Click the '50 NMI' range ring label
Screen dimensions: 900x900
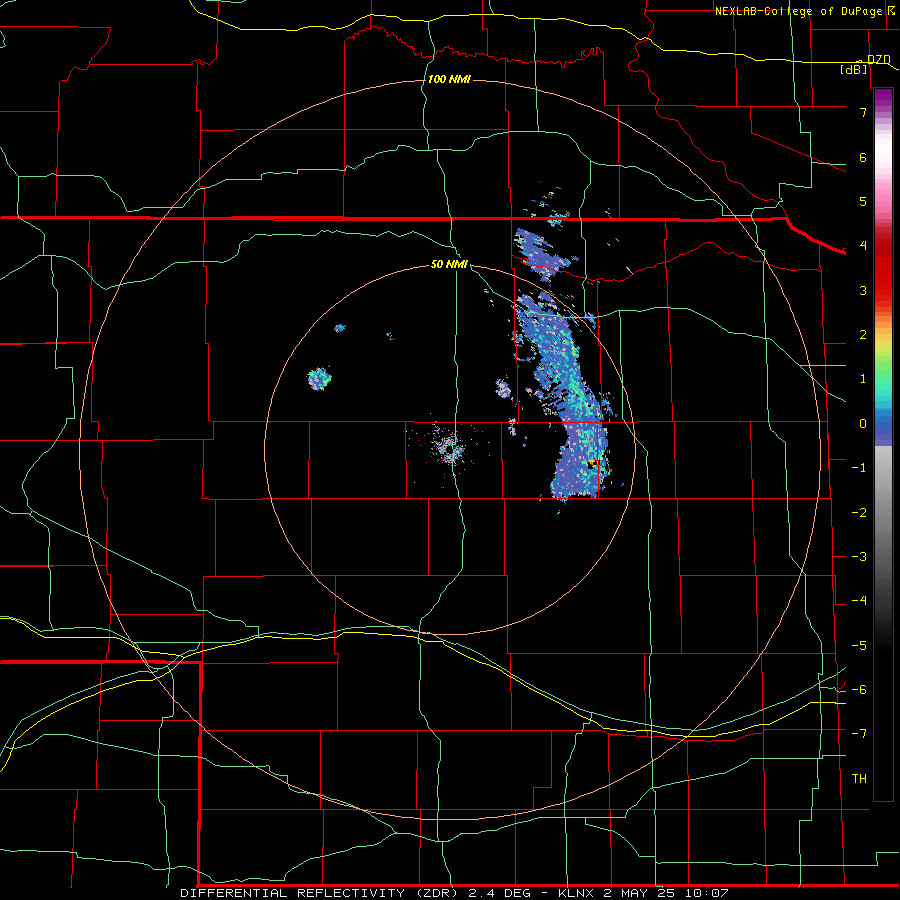pos(449,264)
